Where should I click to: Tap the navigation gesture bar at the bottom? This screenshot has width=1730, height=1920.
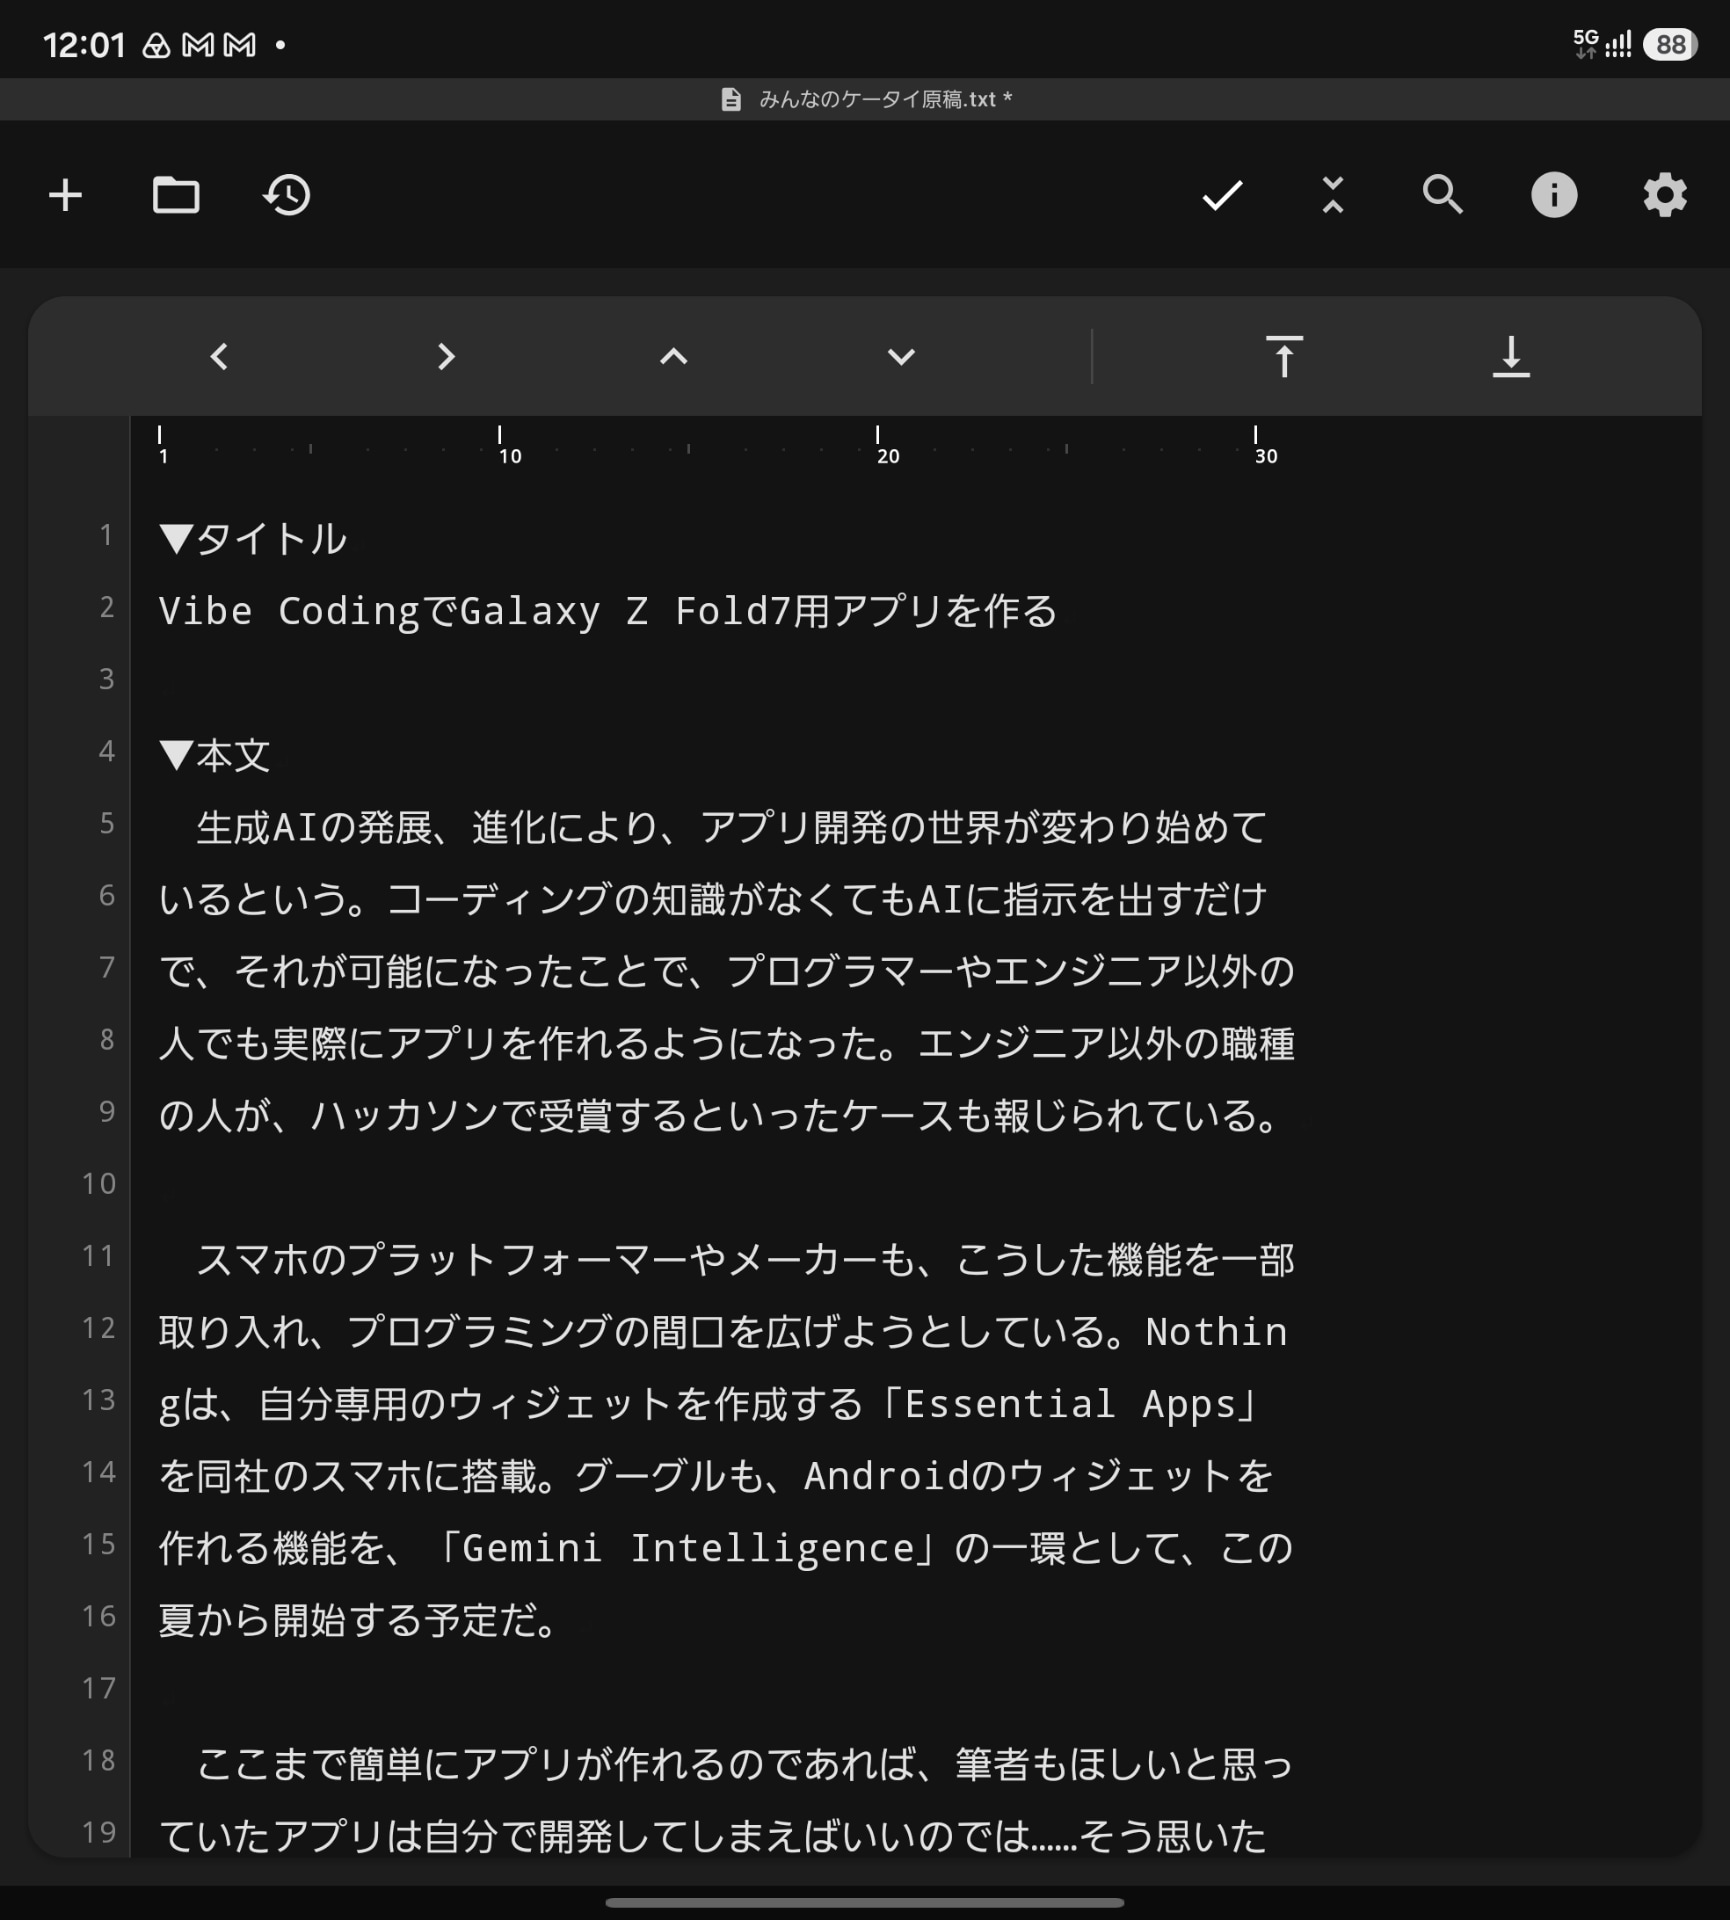pos(865,1902)
